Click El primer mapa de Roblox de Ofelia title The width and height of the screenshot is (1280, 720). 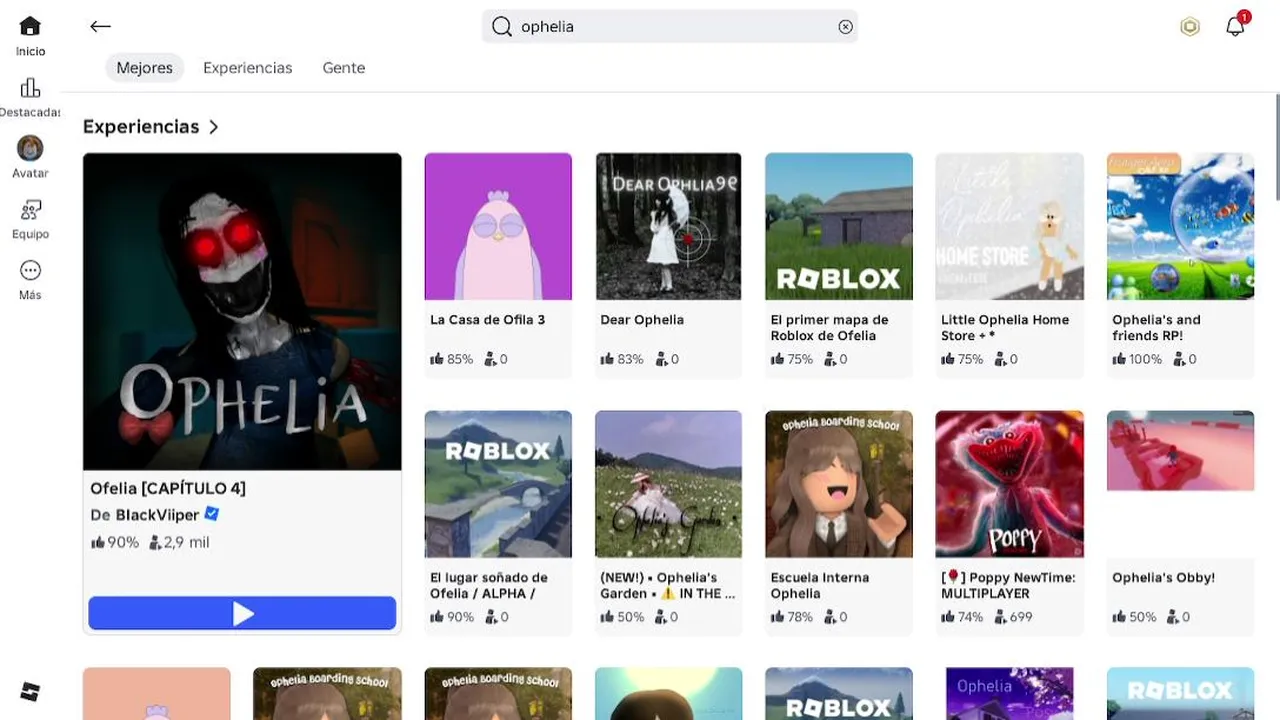click(x=830, y=328)
